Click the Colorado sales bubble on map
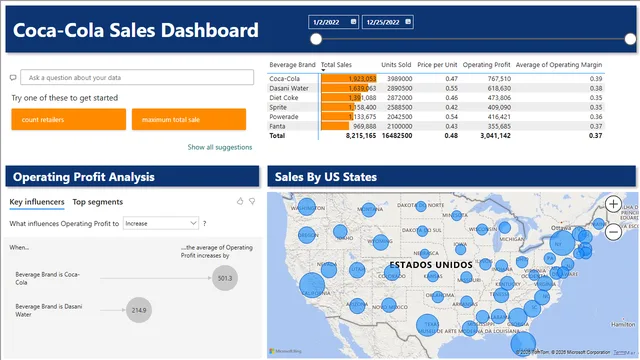 pyautogui.click(x=392, y=272)
